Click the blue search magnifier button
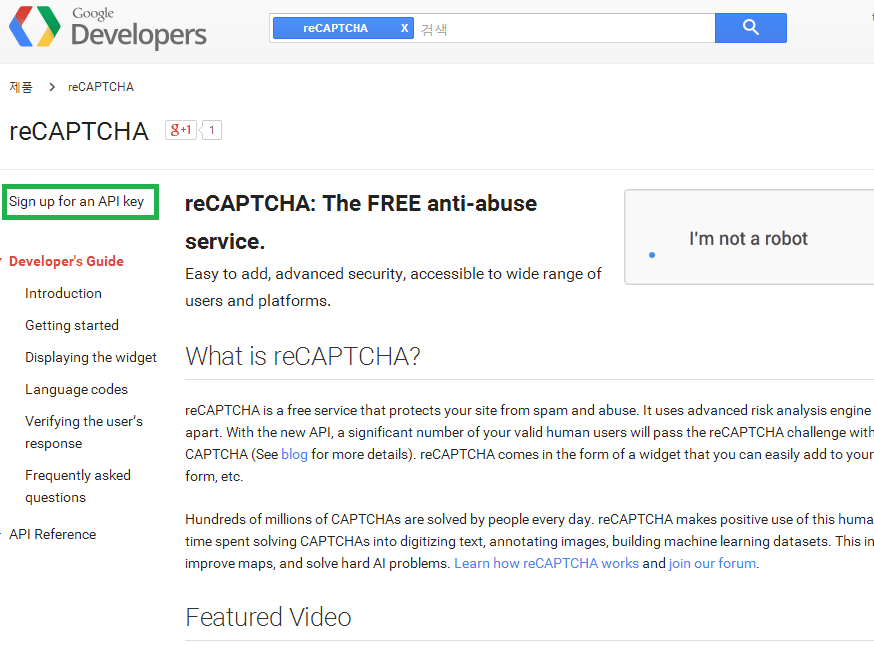This screenshot has height=660, width=874. click(x=750, y=28)
